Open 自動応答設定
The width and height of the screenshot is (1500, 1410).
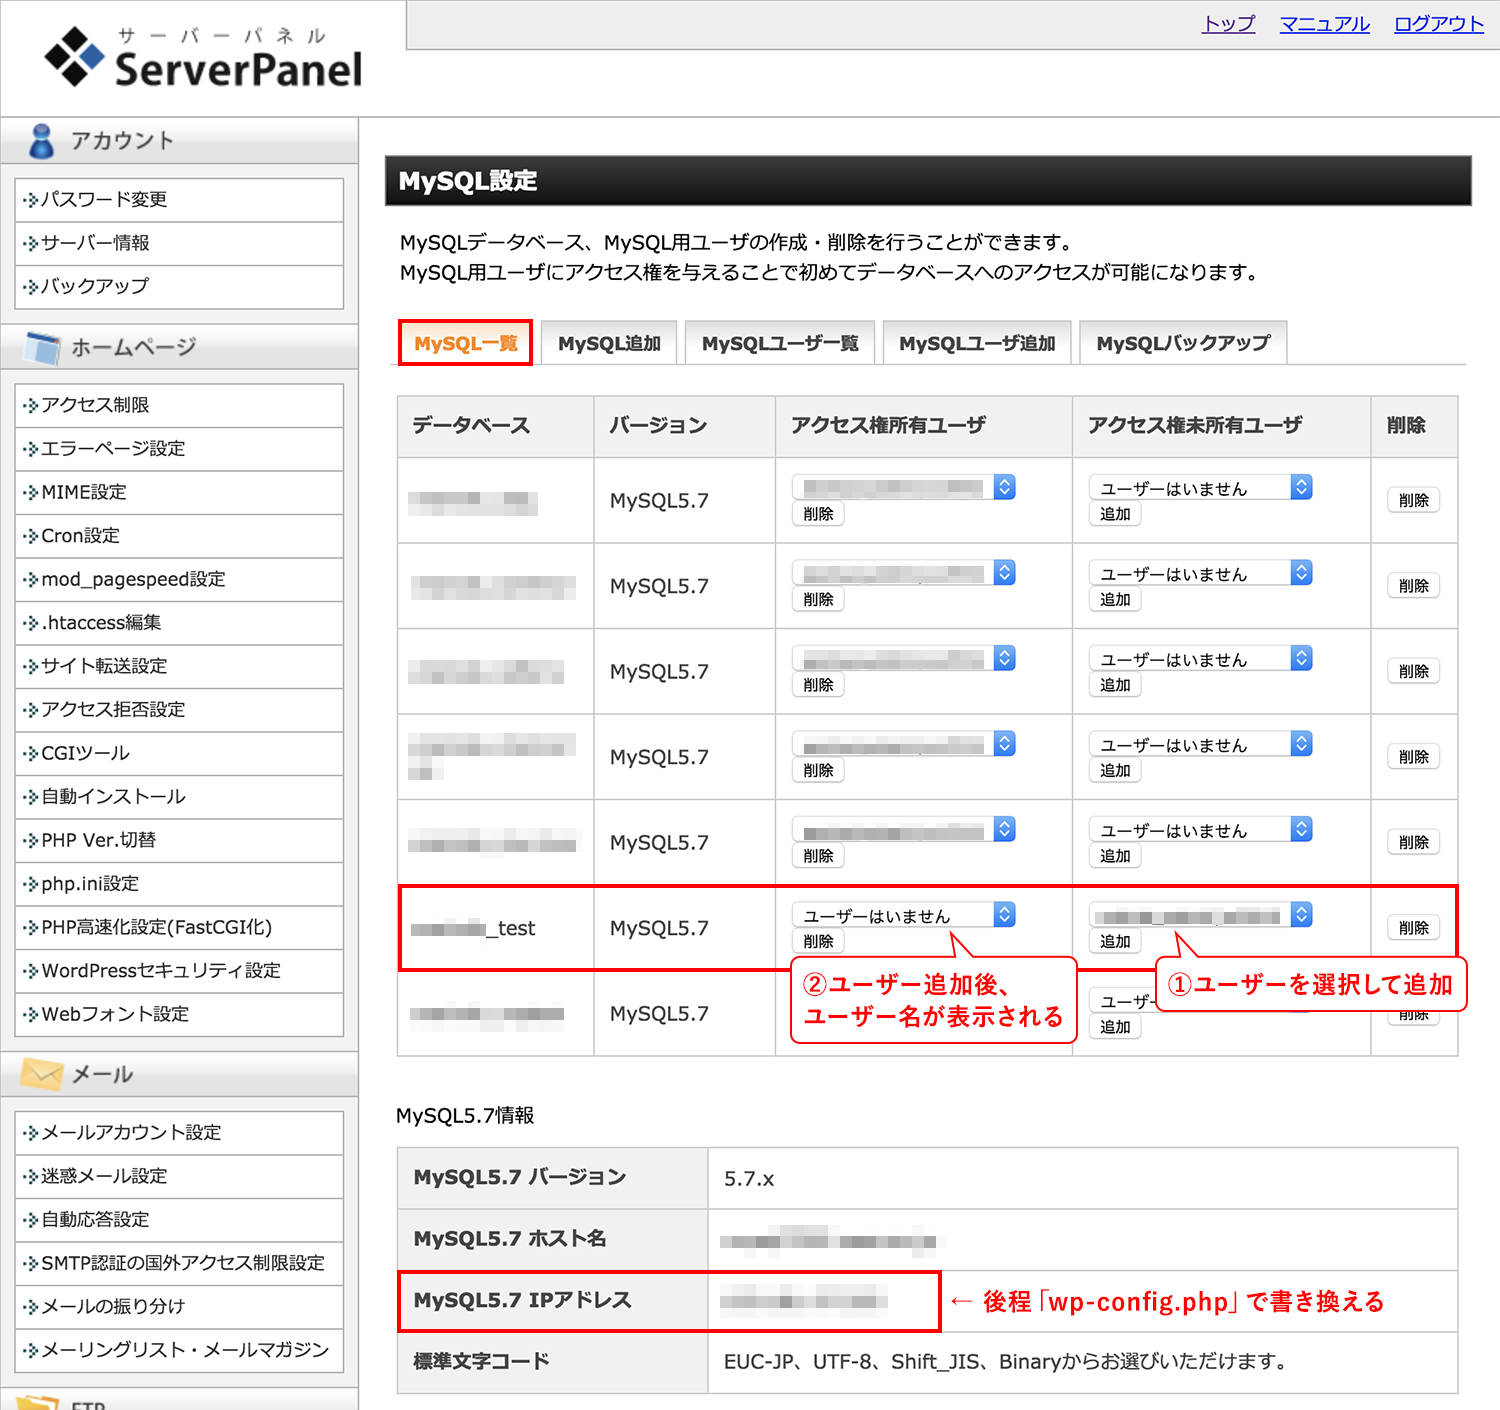pyautogui.click(x=180, y=1219)
